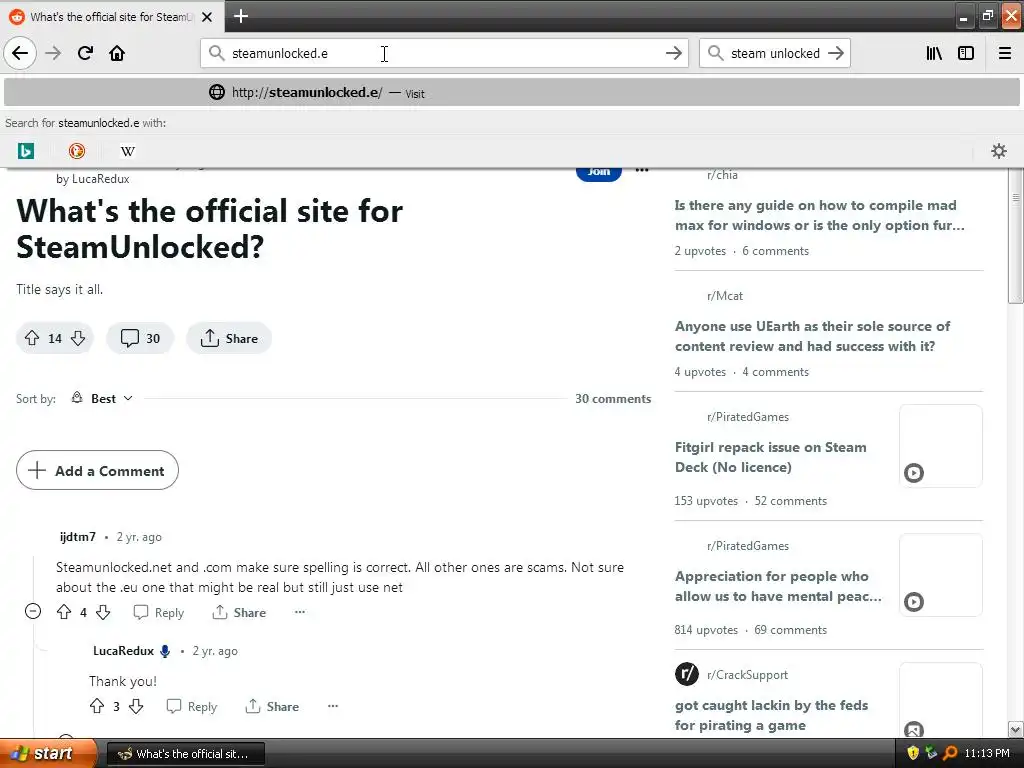The width and height of the screenshot is (1024, 768).
Task: Open Appreciation for people post link
Action: (778, 586)
